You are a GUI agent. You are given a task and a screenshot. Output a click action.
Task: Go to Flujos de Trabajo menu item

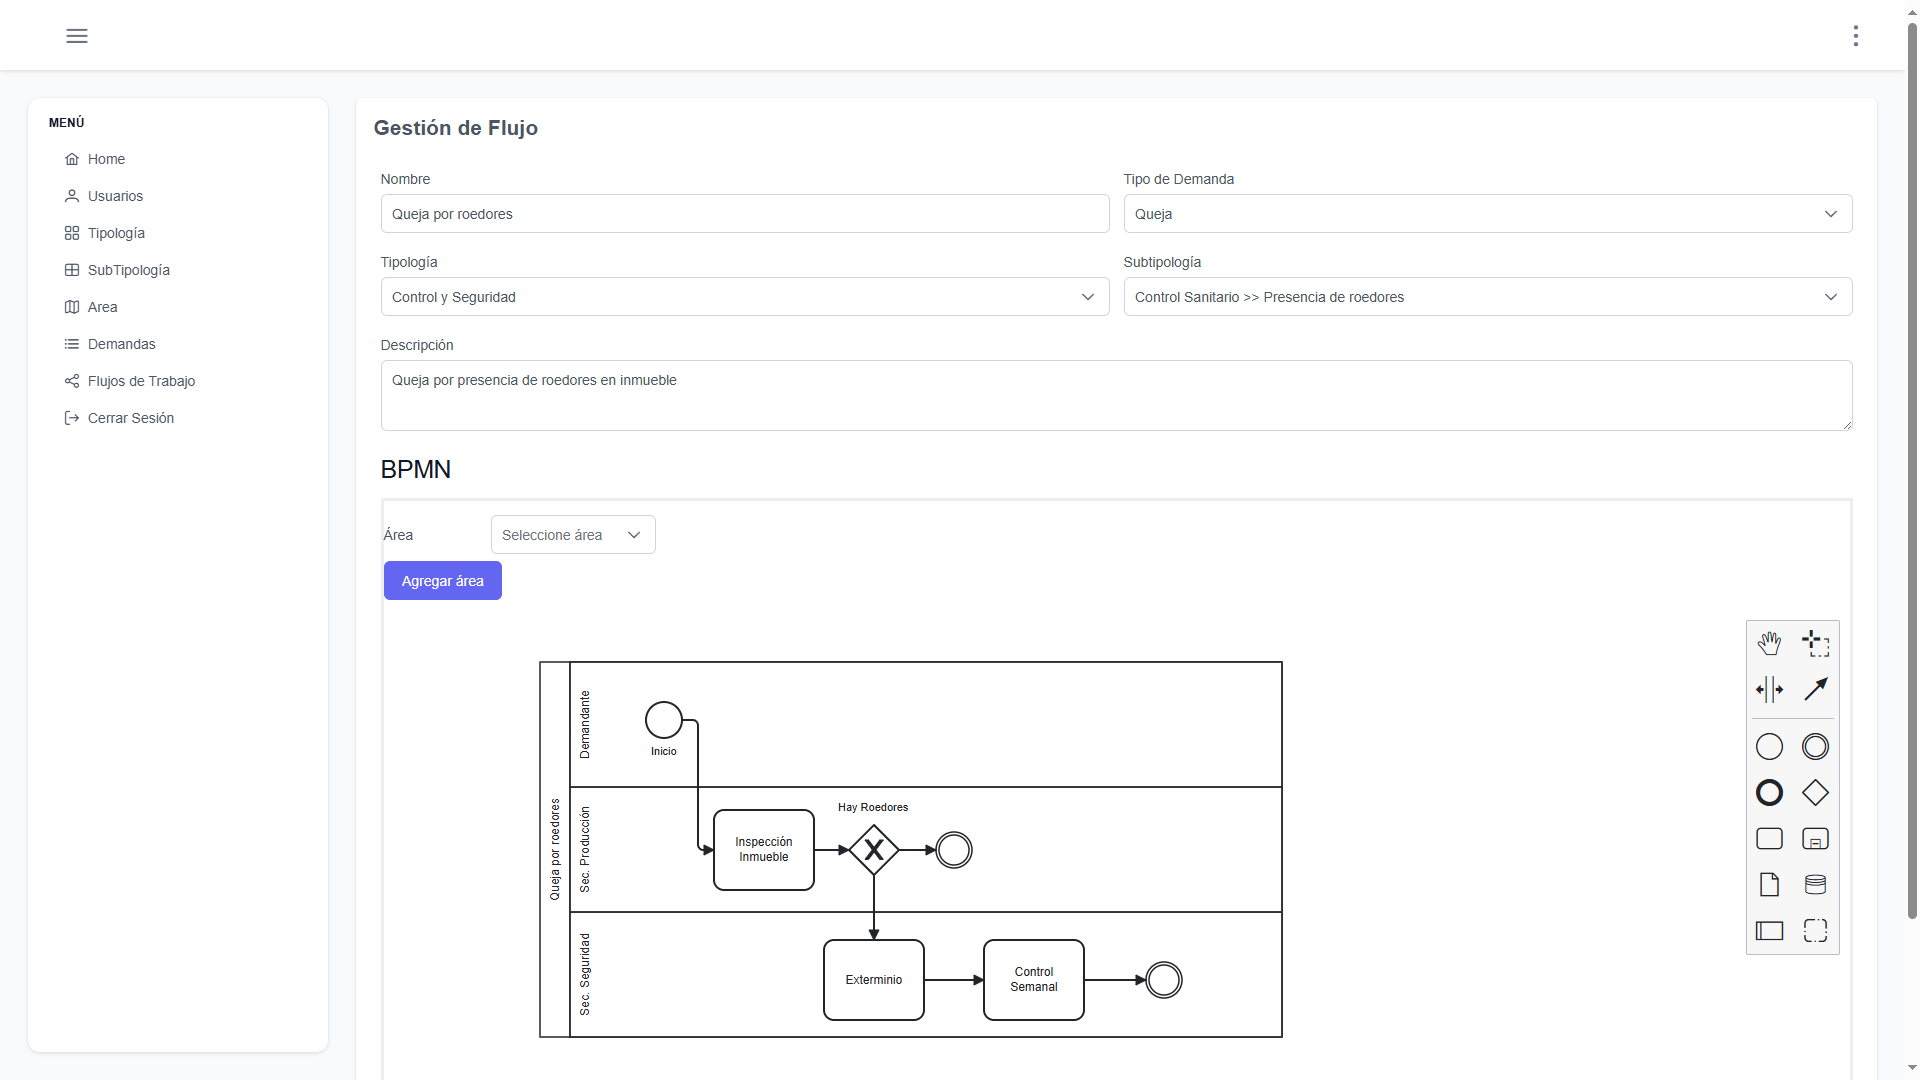click(x=141, y=381)
